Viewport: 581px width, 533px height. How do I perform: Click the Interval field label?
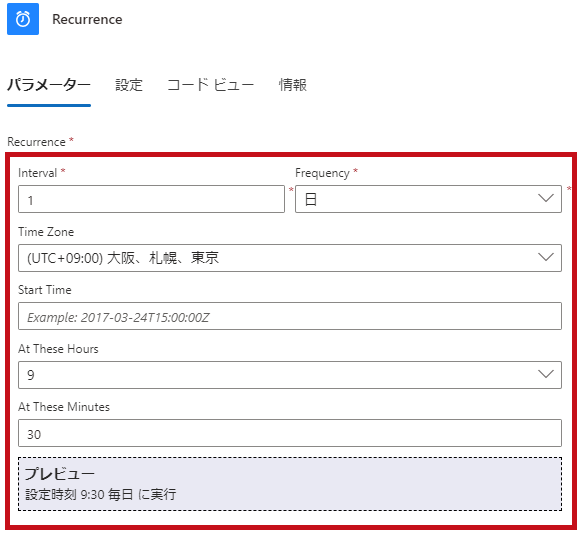click(37, 173)
